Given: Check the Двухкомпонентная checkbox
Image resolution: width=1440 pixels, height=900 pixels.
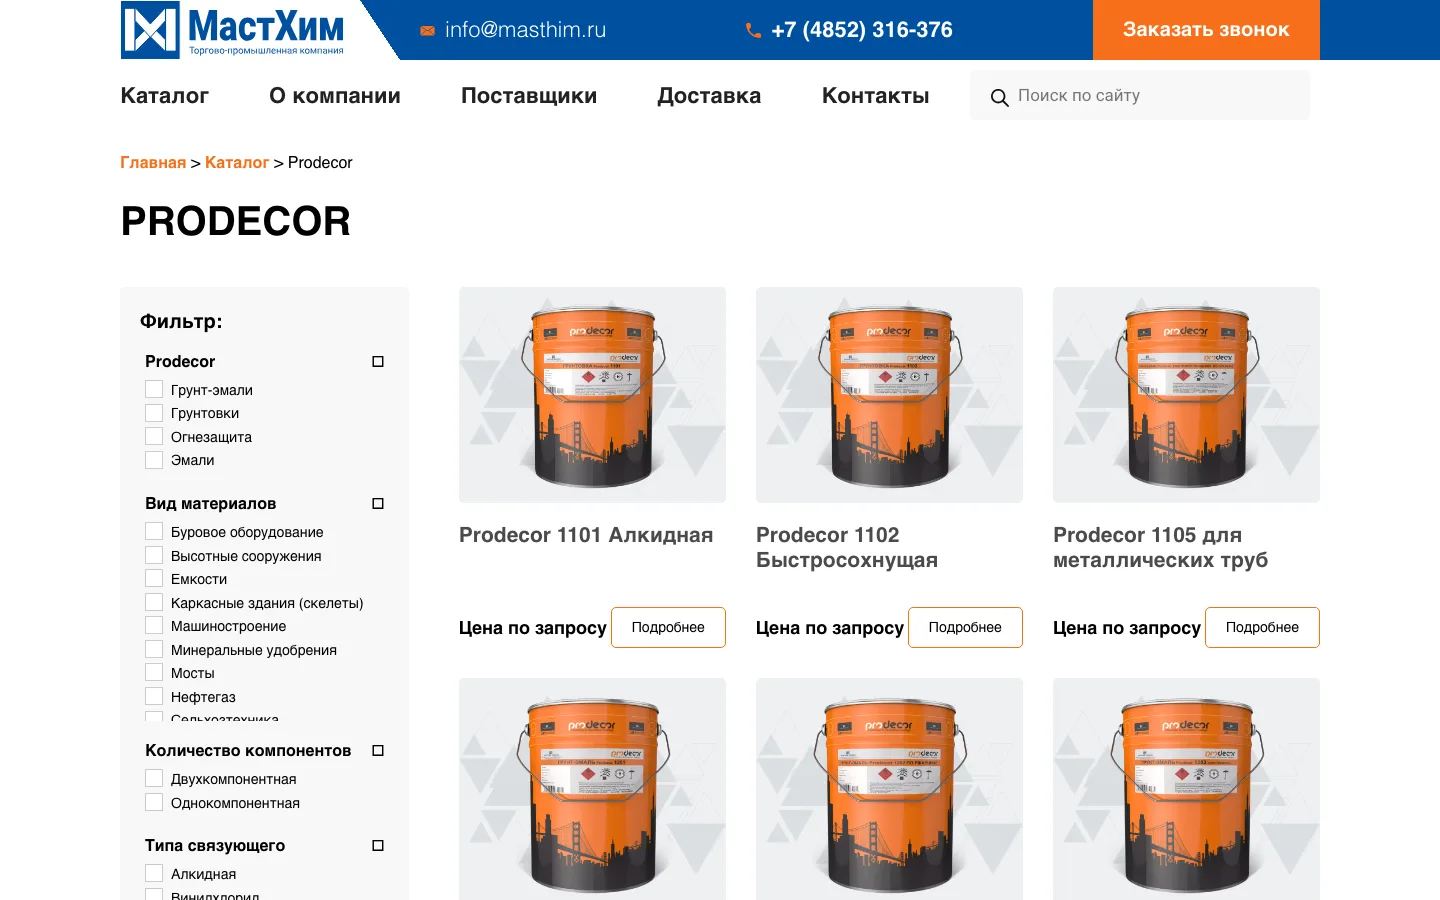Looking at the screenshot, I should coord(154,778).
